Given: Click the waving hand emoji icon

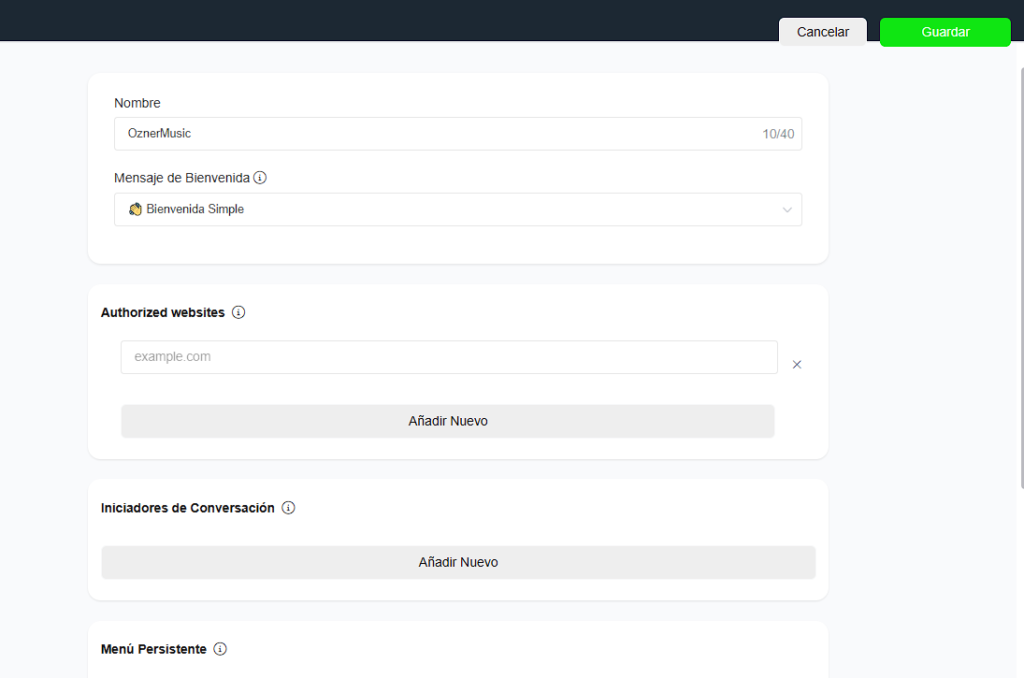Looking at the screenshot, I should [136, 209].
